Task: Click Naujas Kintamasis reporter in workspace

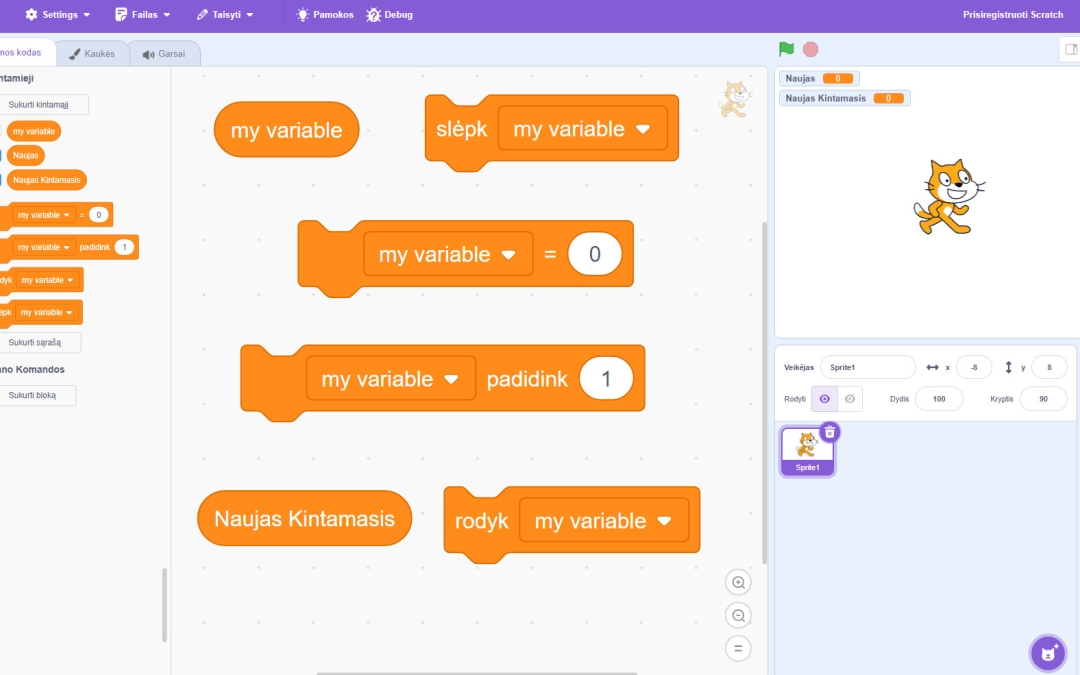Action: 304,518
